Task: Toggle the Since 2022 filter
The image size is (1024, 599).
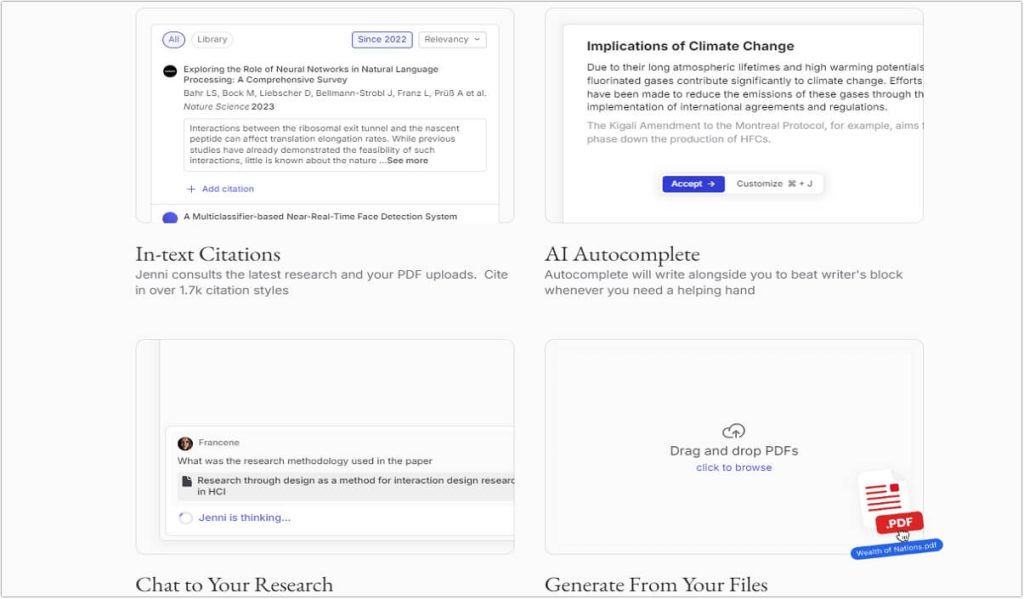Action: (x=382, y=40)
